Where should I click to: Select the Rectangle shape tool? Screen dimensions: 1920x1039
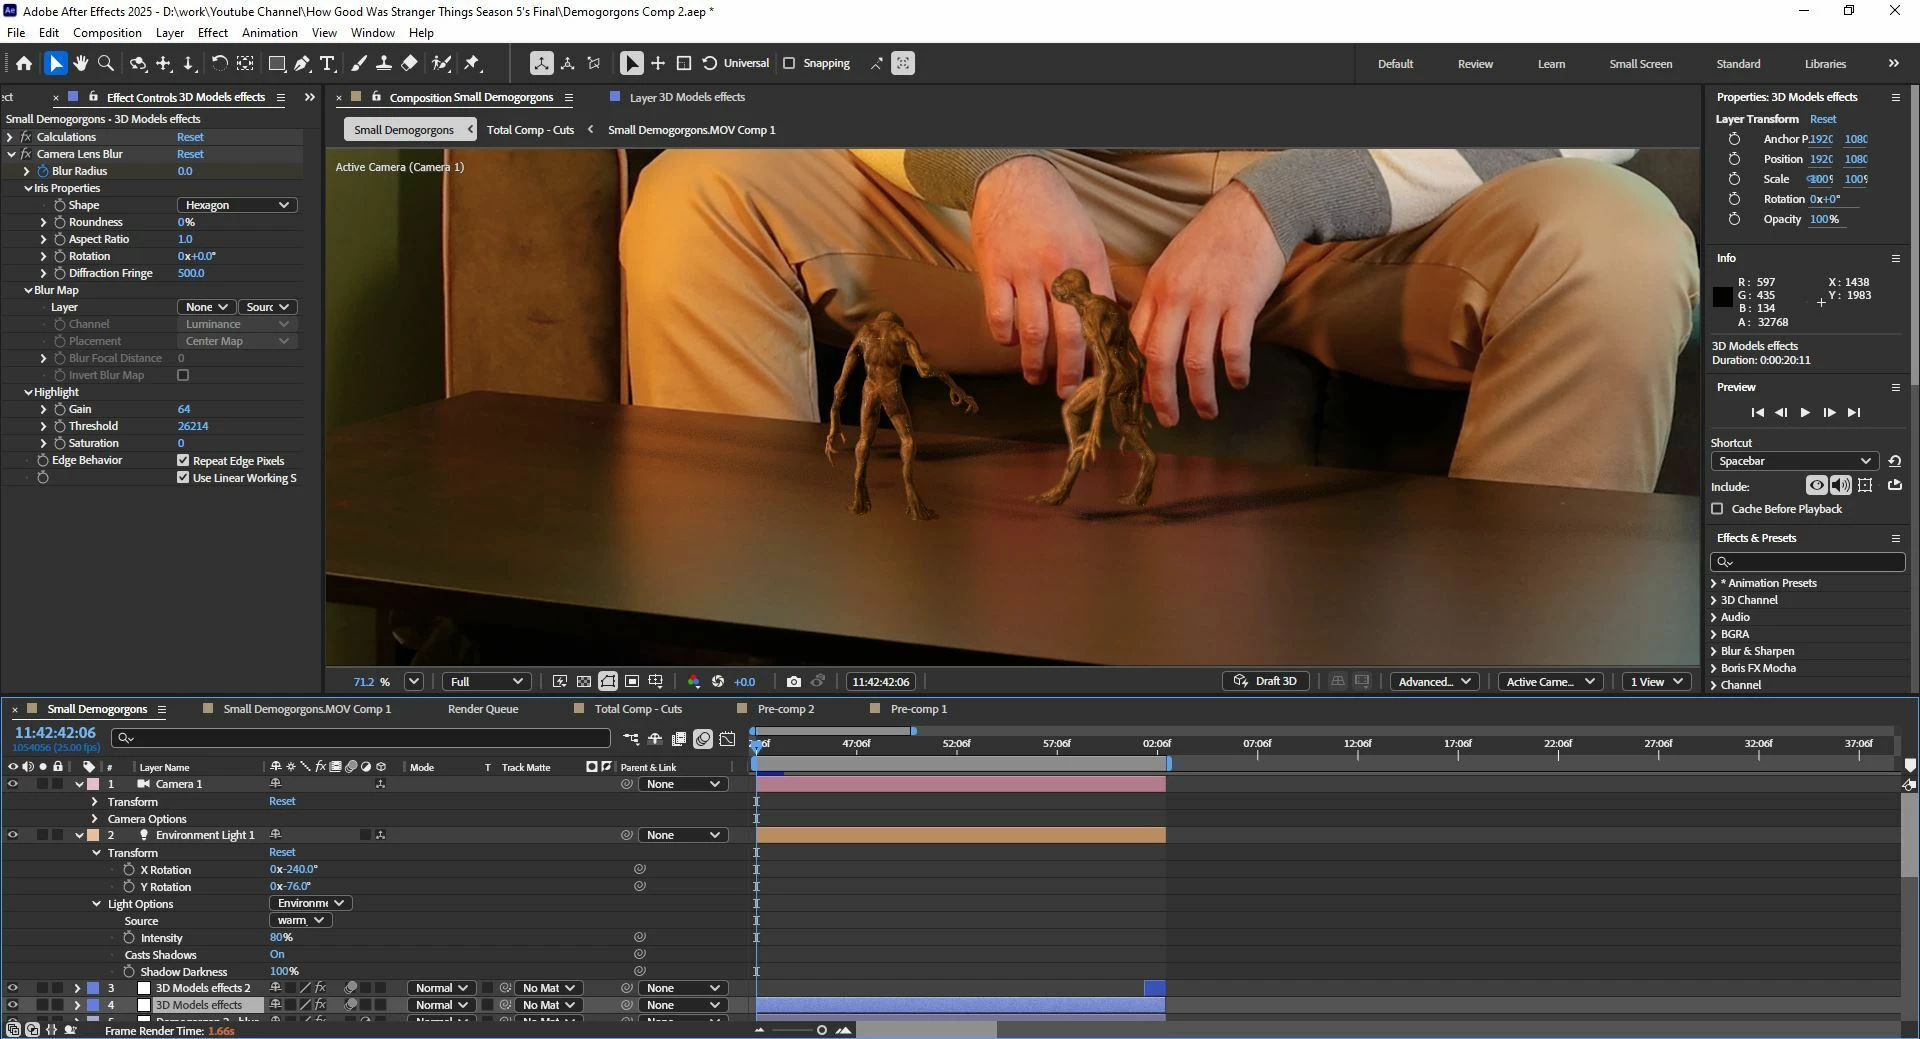[x=277, y=63]
